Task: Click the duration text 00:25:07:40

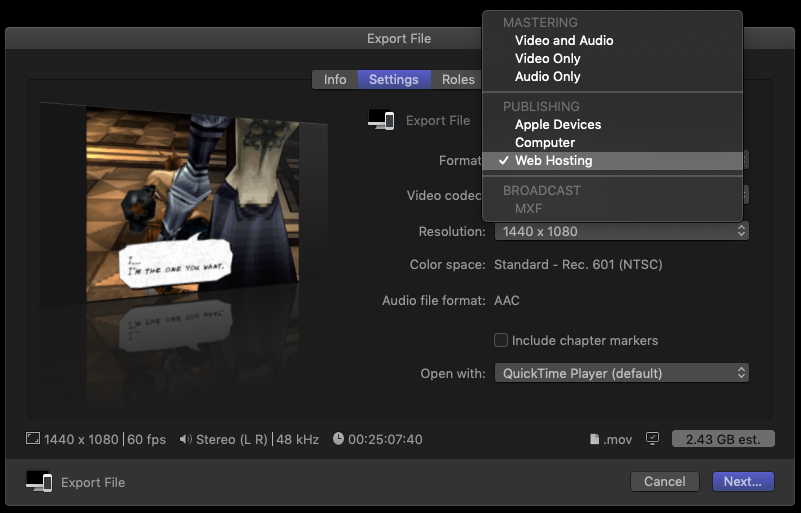Action: tap(385, 439)
